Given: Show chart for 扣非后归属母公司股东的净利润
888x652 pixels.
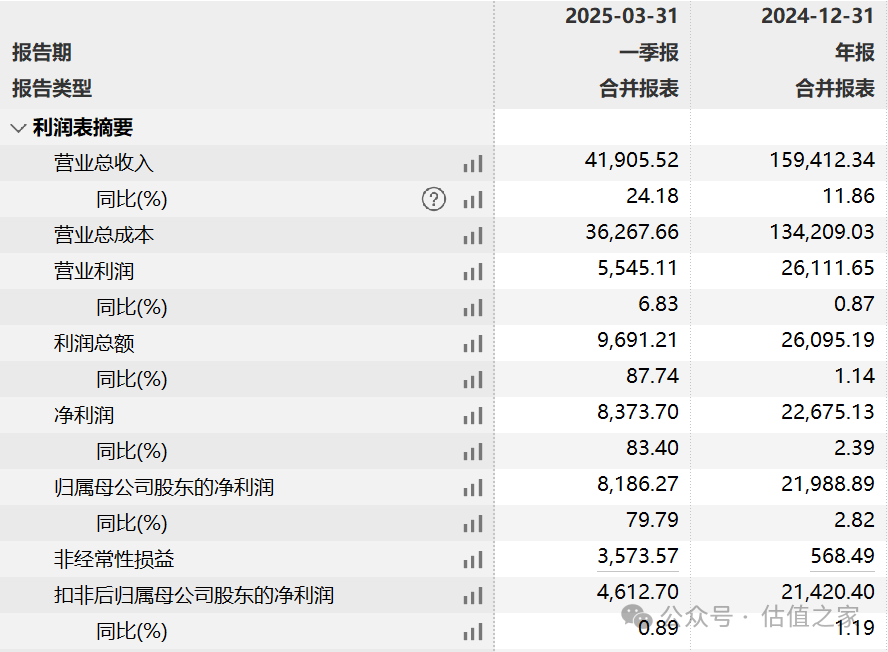Looking at the screenshot, I should [x=472, y=596].
